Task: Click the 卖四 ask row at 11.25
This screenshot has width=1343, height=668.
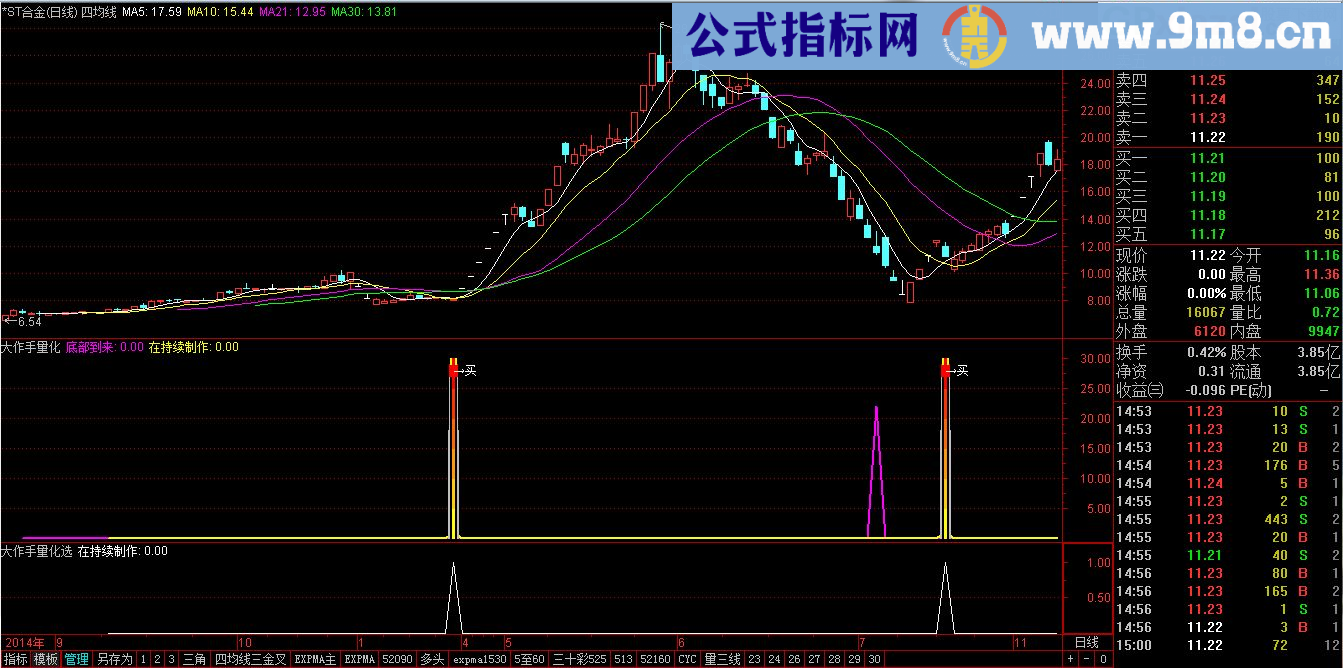Action: point(1228,81)
